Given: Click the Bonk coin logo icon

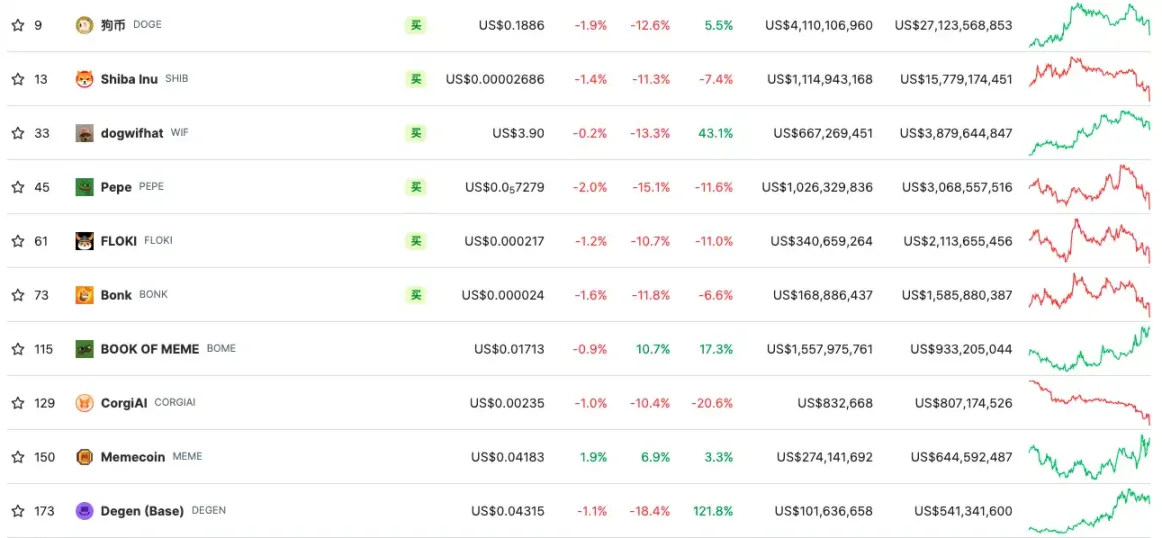Looking at the screenshot, I should coord(84,295).
